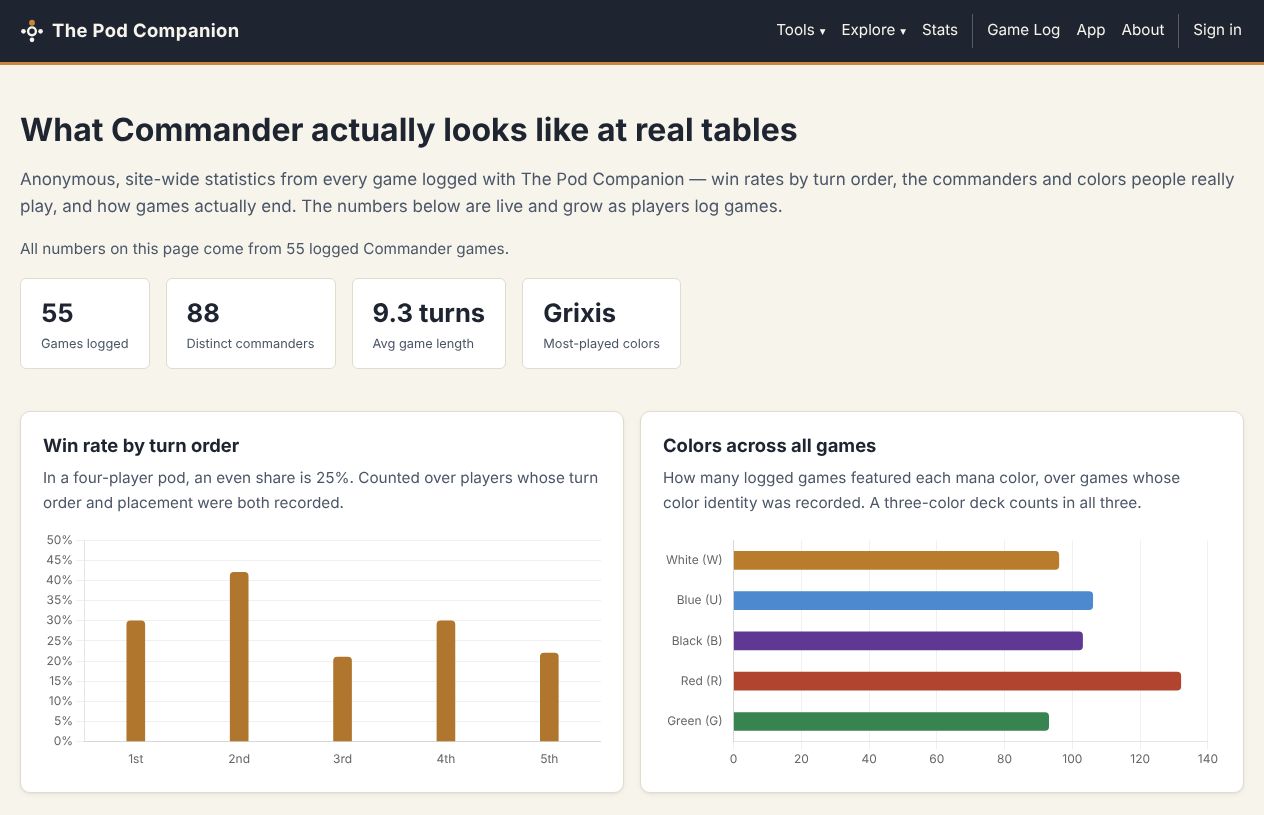Open the About page
1264x815 pixels.
click(x=1143, y=30)
